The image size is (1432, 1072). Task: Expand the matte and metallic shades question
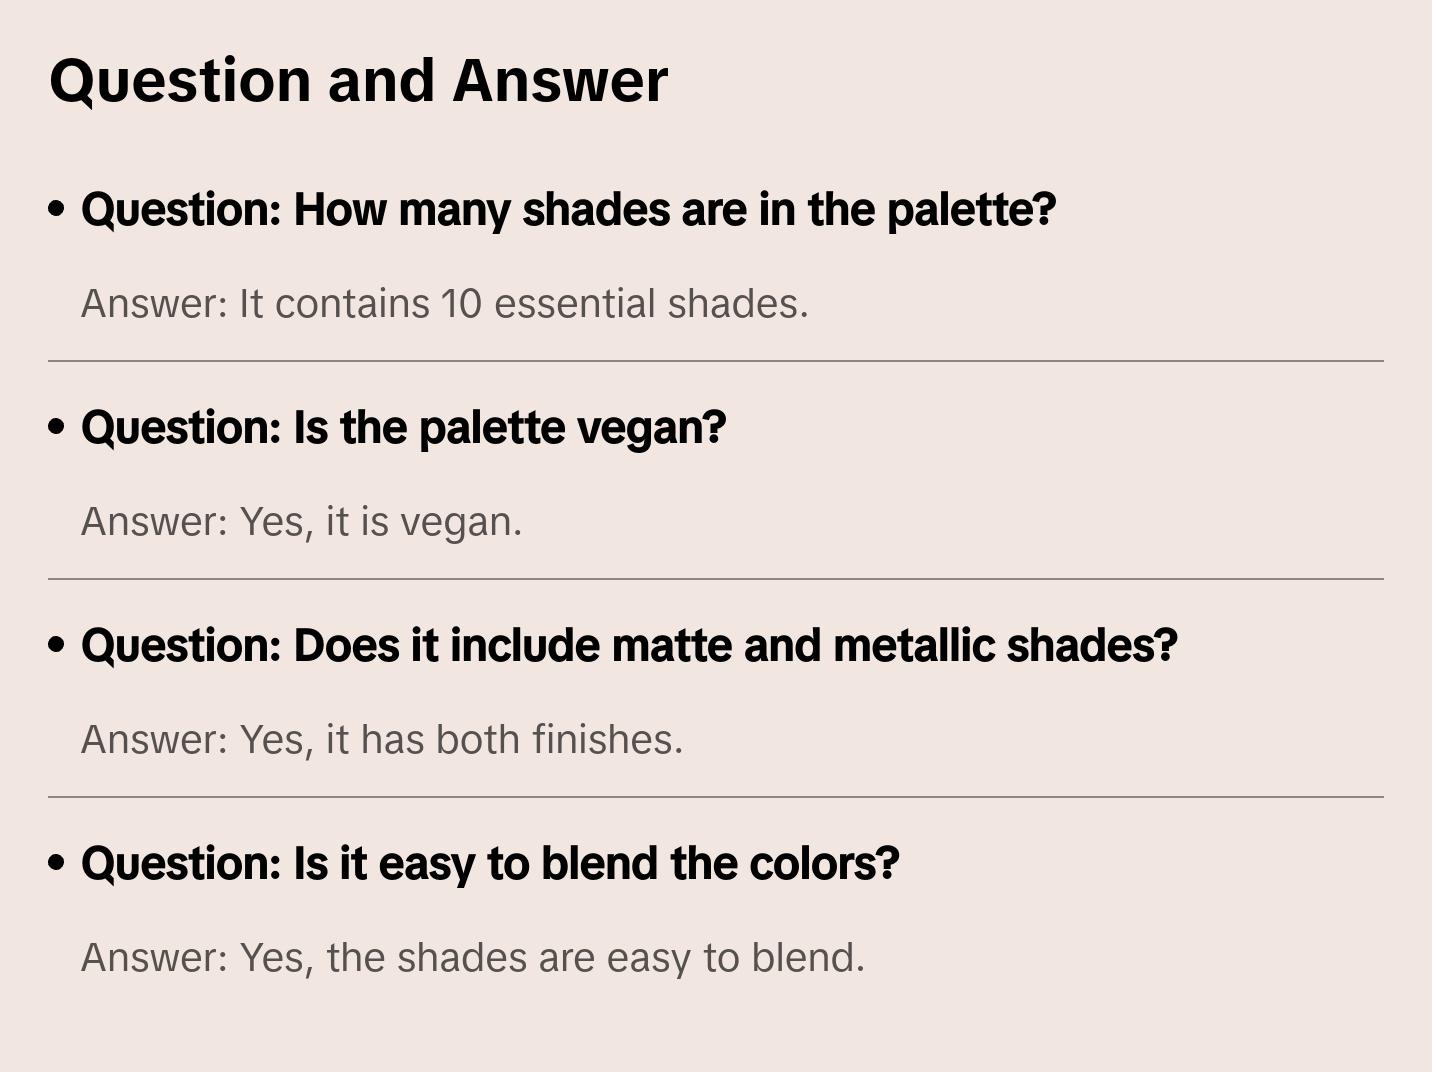629,646
